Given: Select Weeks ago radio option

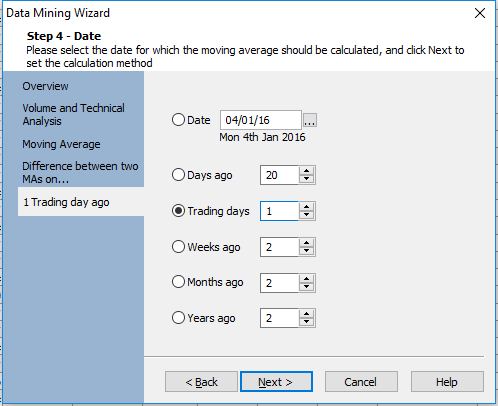Looking at the screenshot, I should pos(178,247).
